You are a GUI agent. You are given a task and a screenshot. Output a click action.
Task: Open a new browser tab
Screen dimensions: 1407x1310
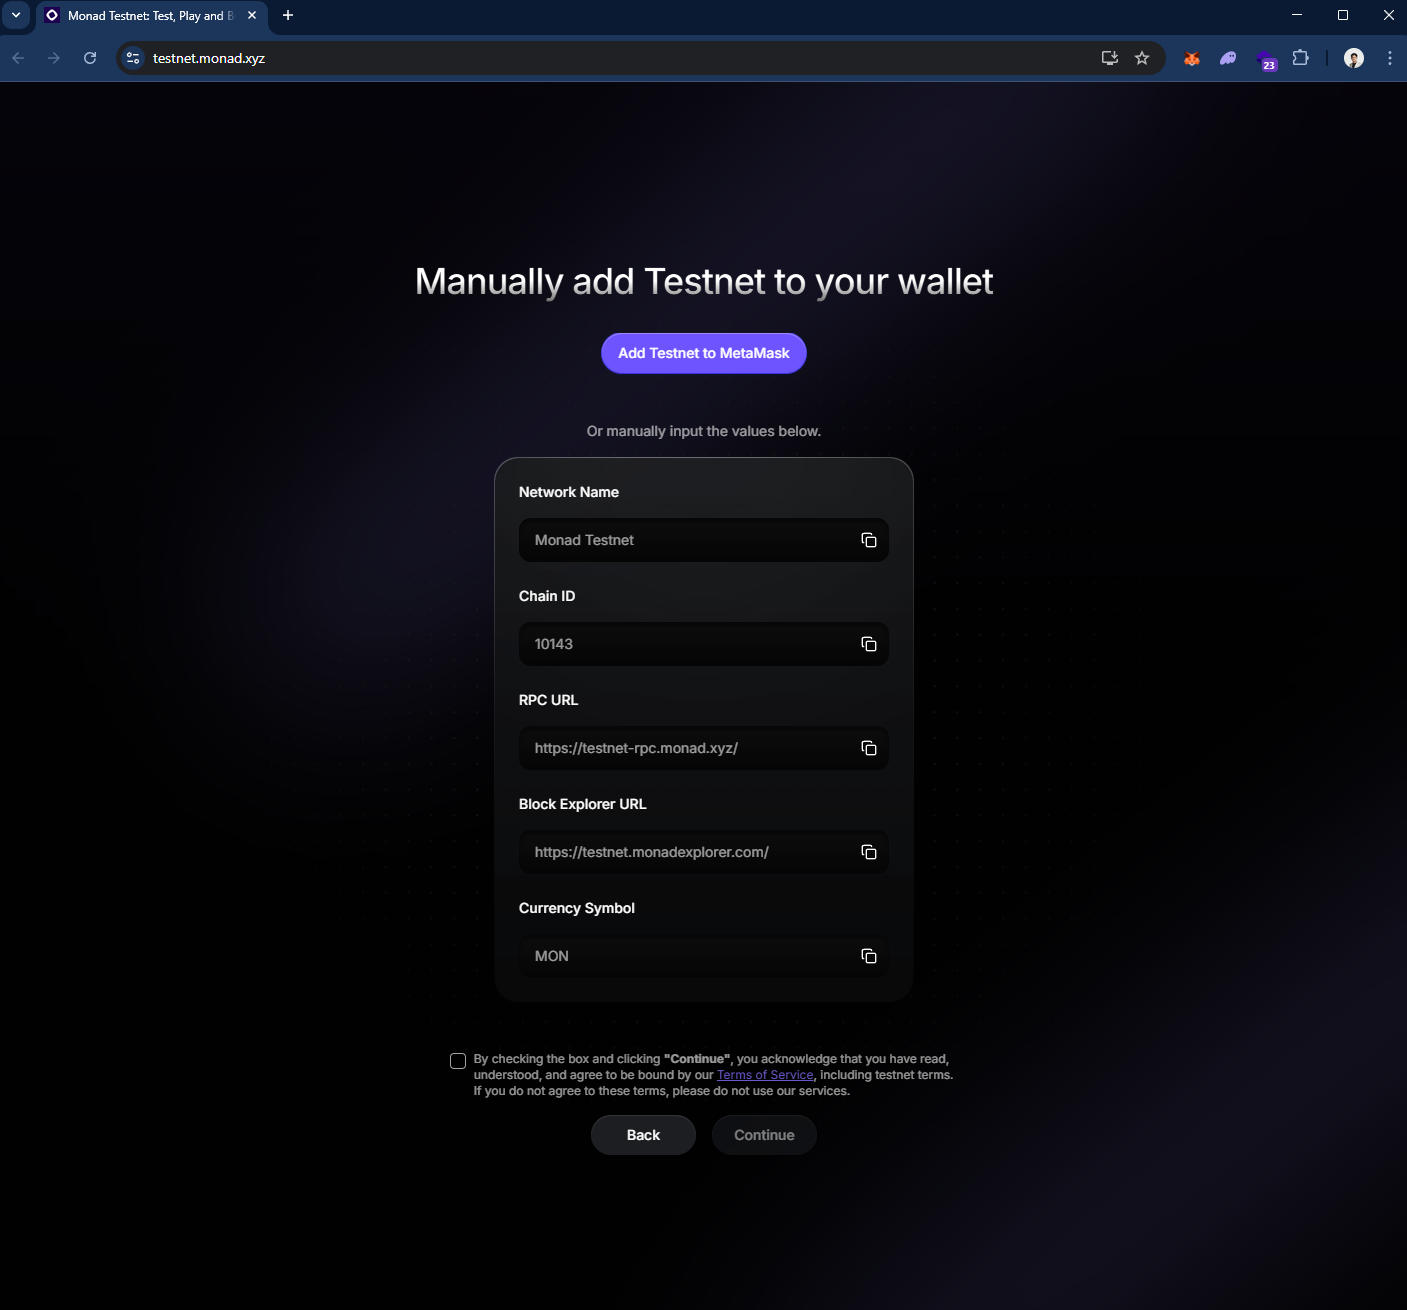pyautogui.click(x=288, y=15)
